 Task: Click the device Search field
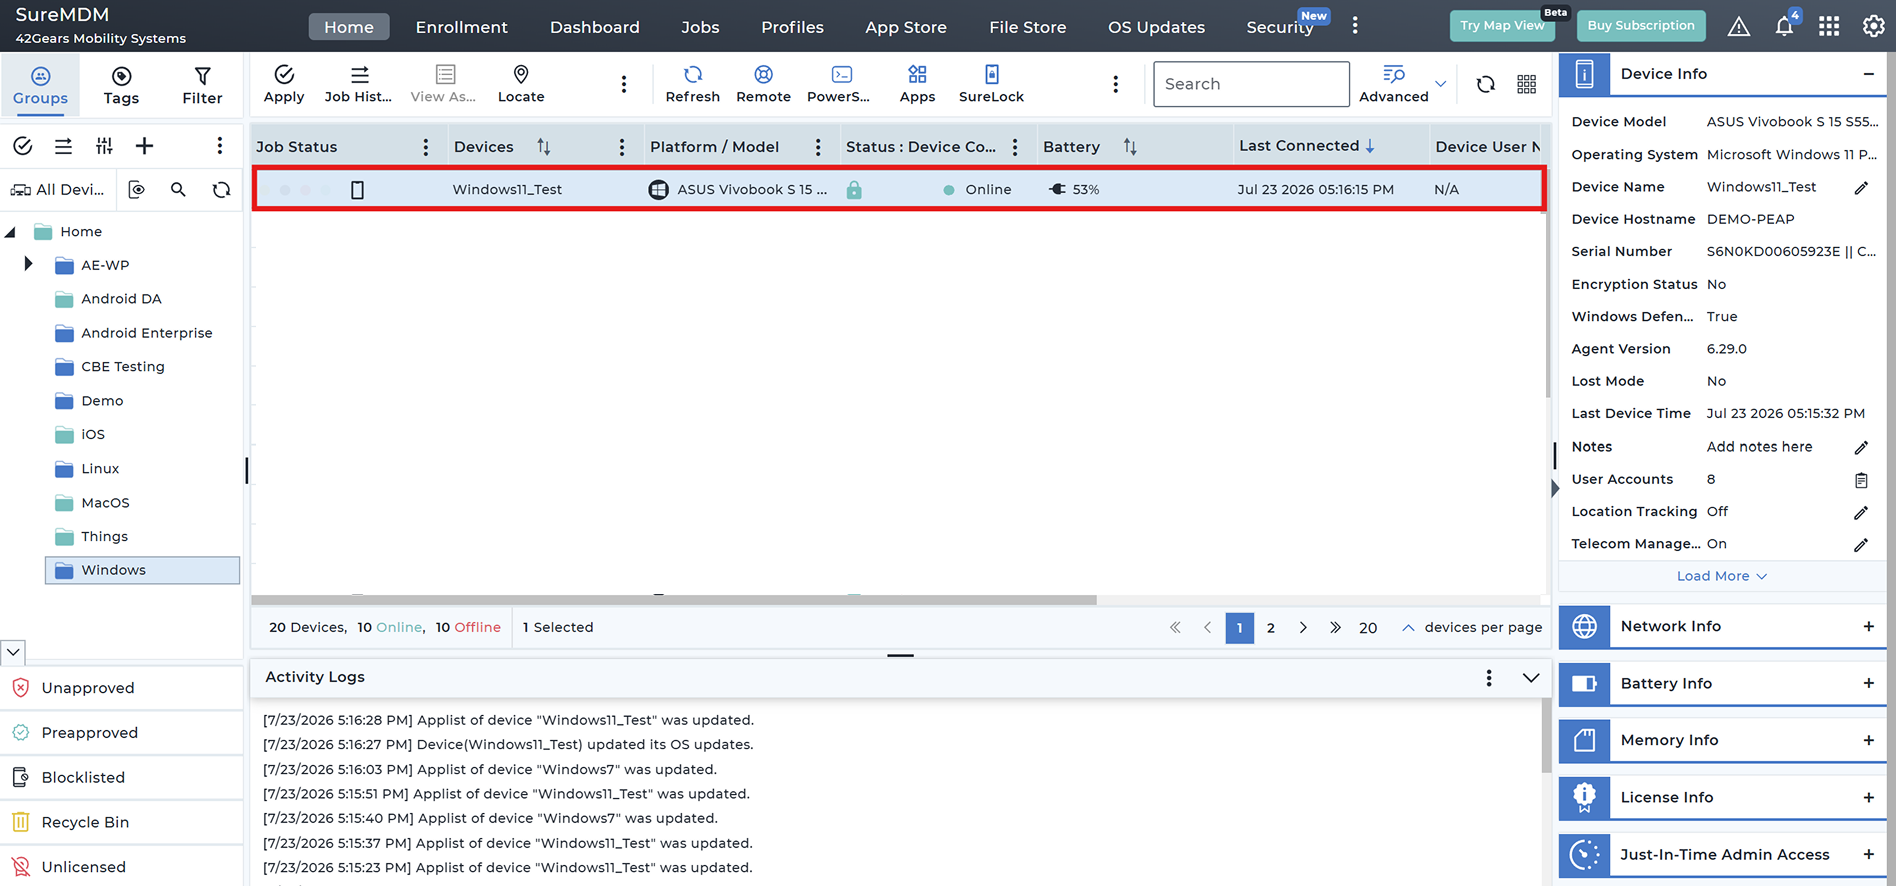[x=1251, y=84]
